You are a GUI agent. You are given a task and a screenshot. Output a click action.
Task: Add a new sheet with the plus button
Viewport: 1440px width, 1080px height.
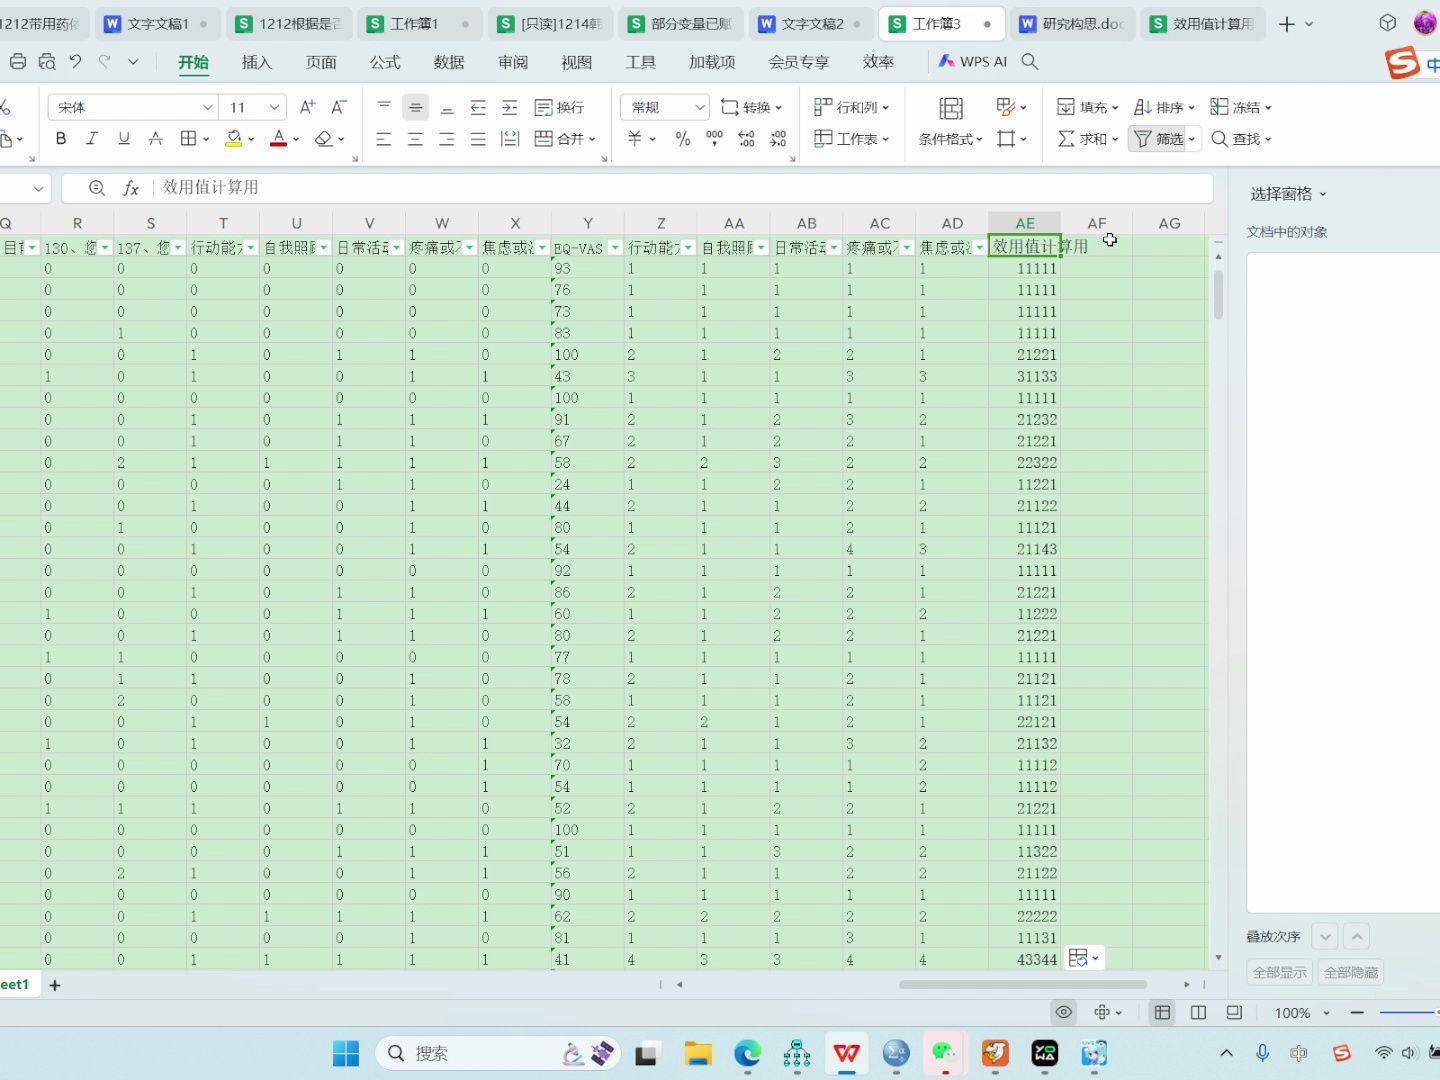(55, 984)
